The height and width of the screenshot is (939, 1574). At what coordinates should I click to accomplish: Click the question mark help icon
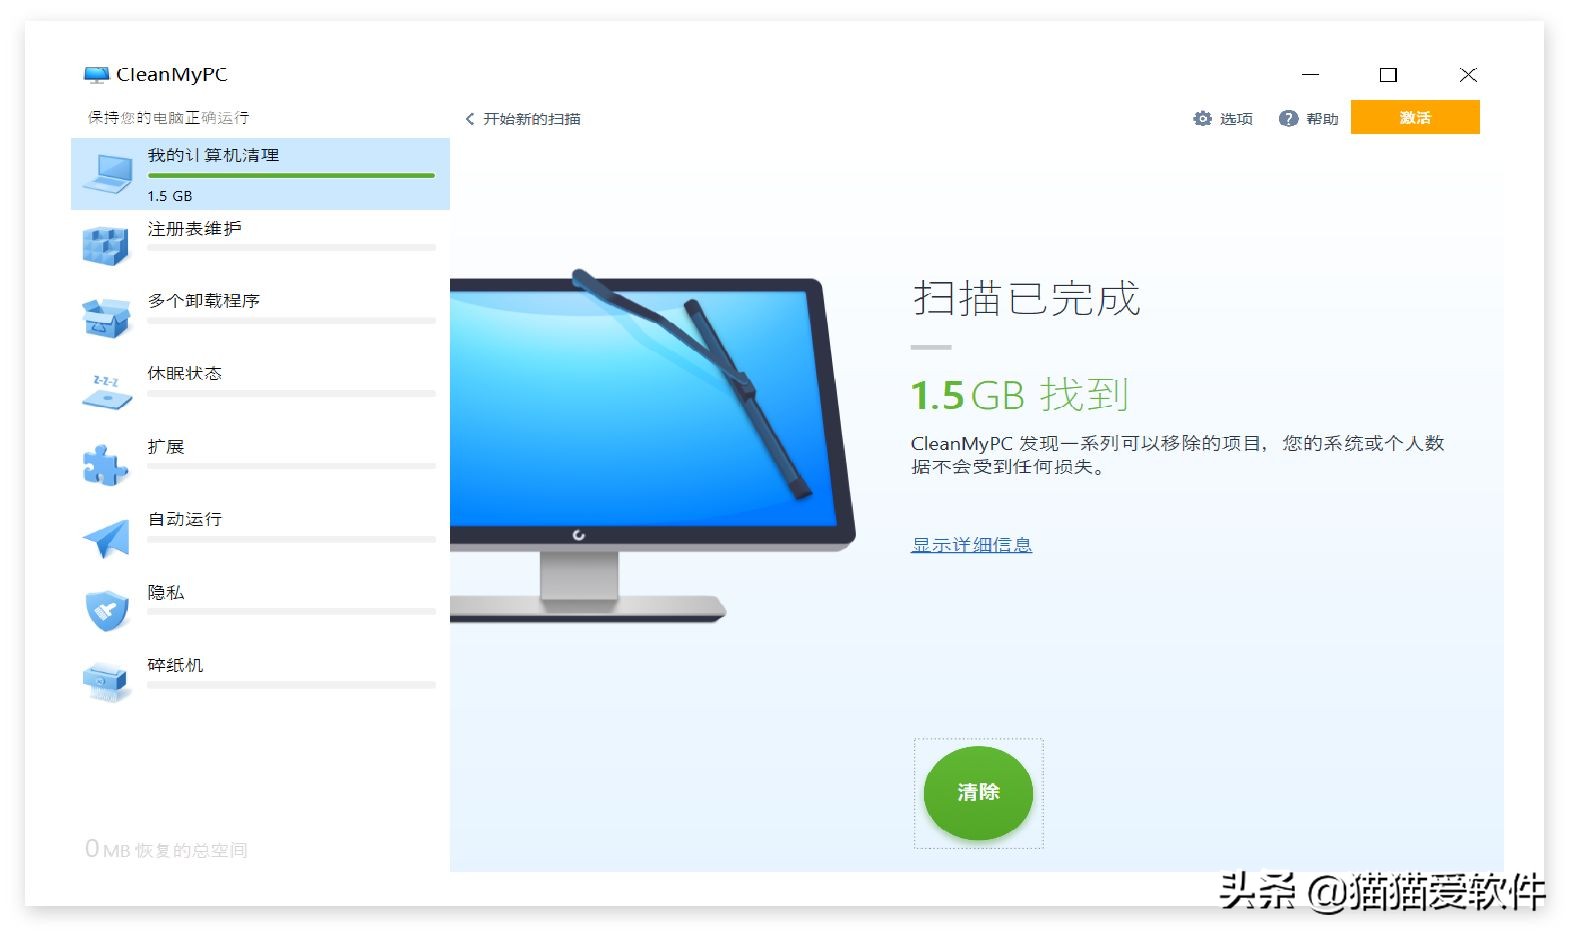point(1288,118)
